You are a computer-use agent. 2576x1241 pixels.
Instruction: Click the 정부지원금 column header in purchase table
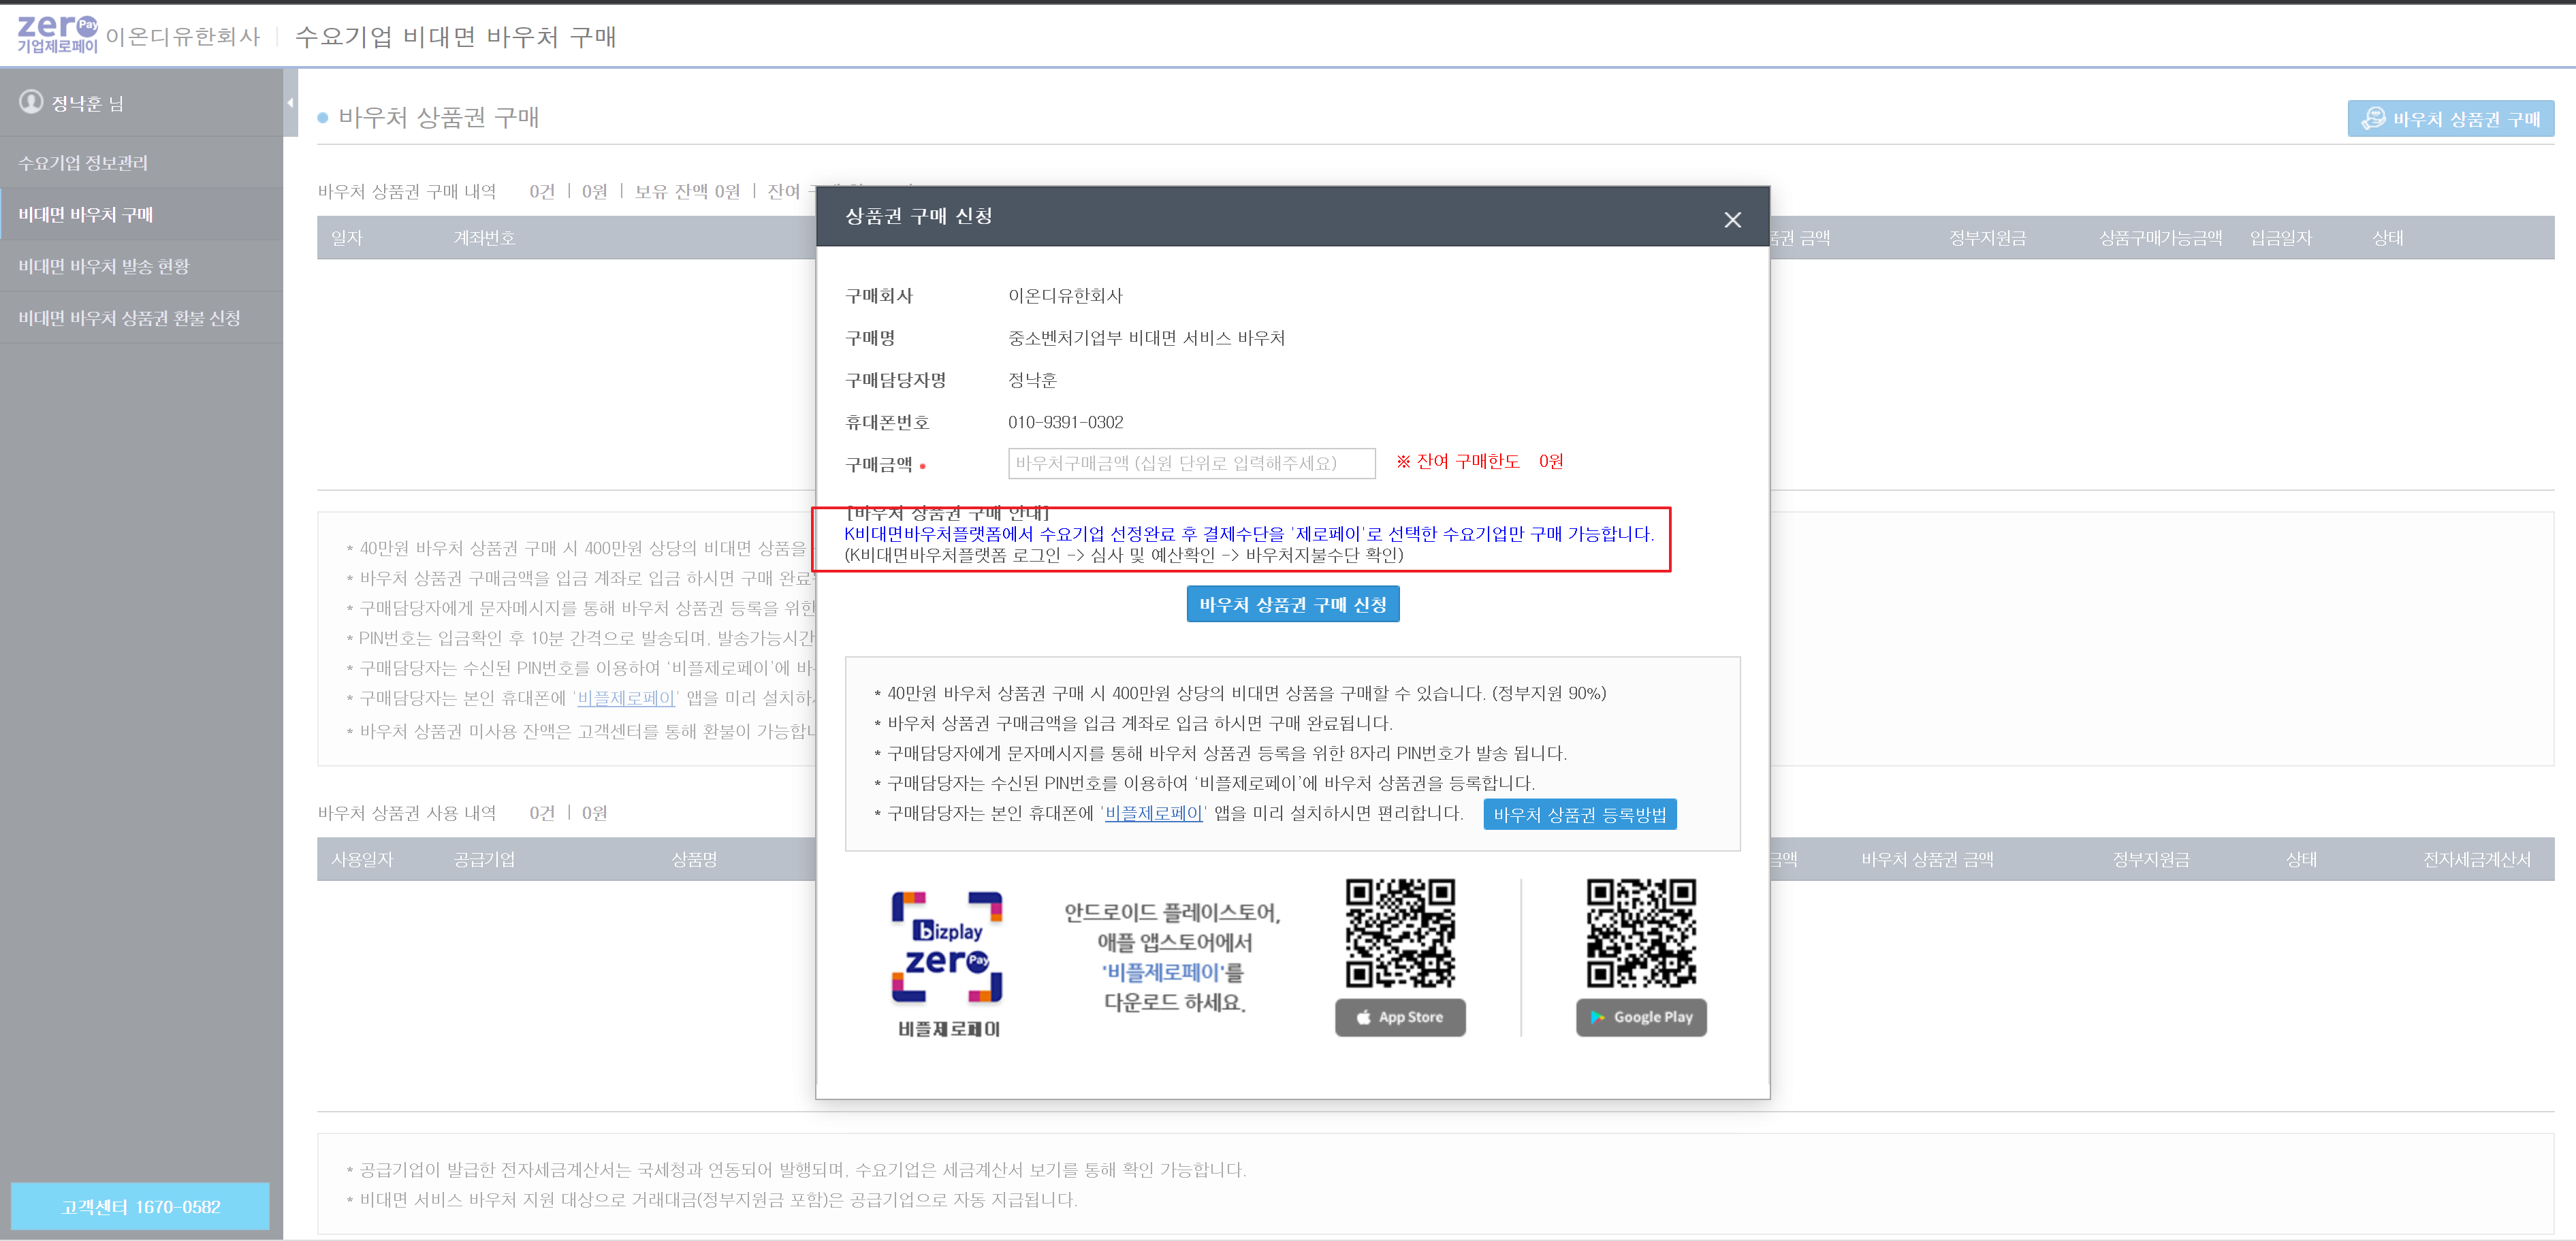point(1987,238)
